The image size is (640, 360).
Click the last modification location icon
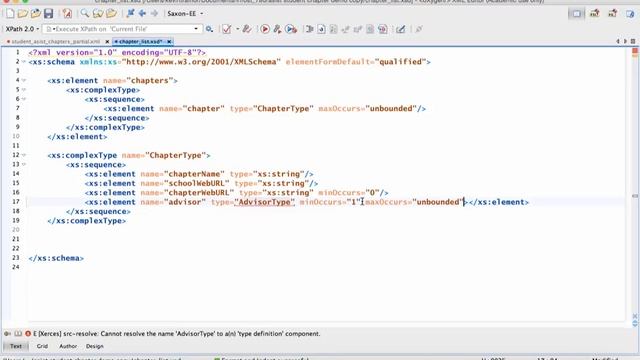point(130,13)
